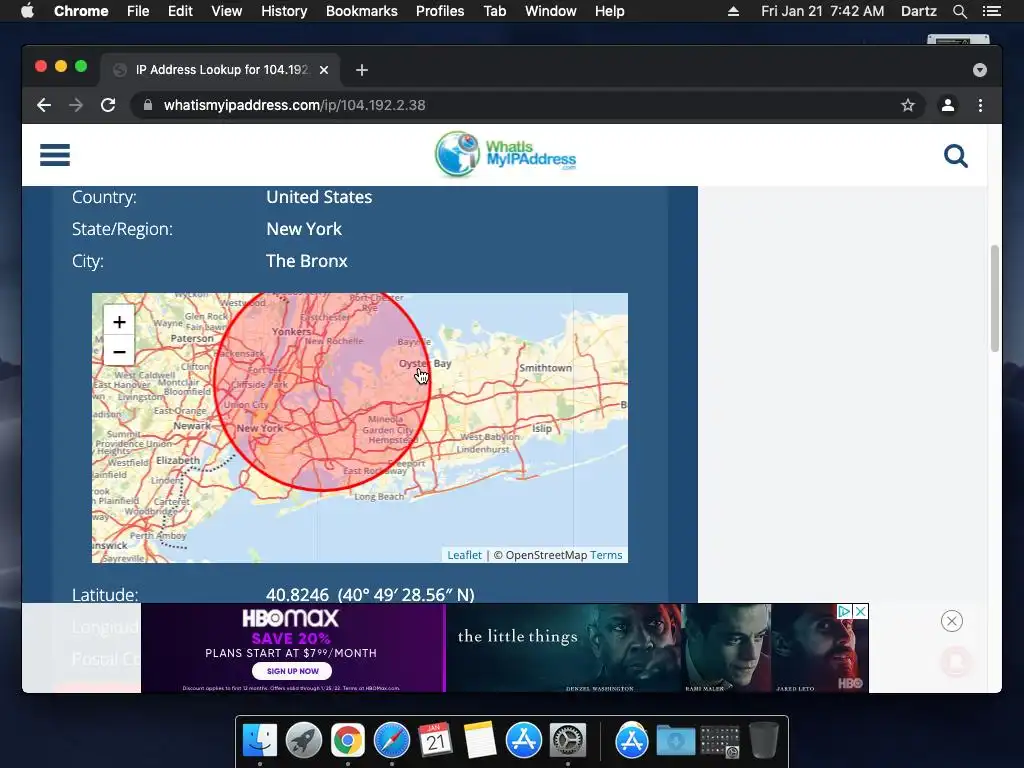Click Spotlight search in menu bar
Image resolution: width=1024 pixels, height=768 pixels.
tap(959, 11)
